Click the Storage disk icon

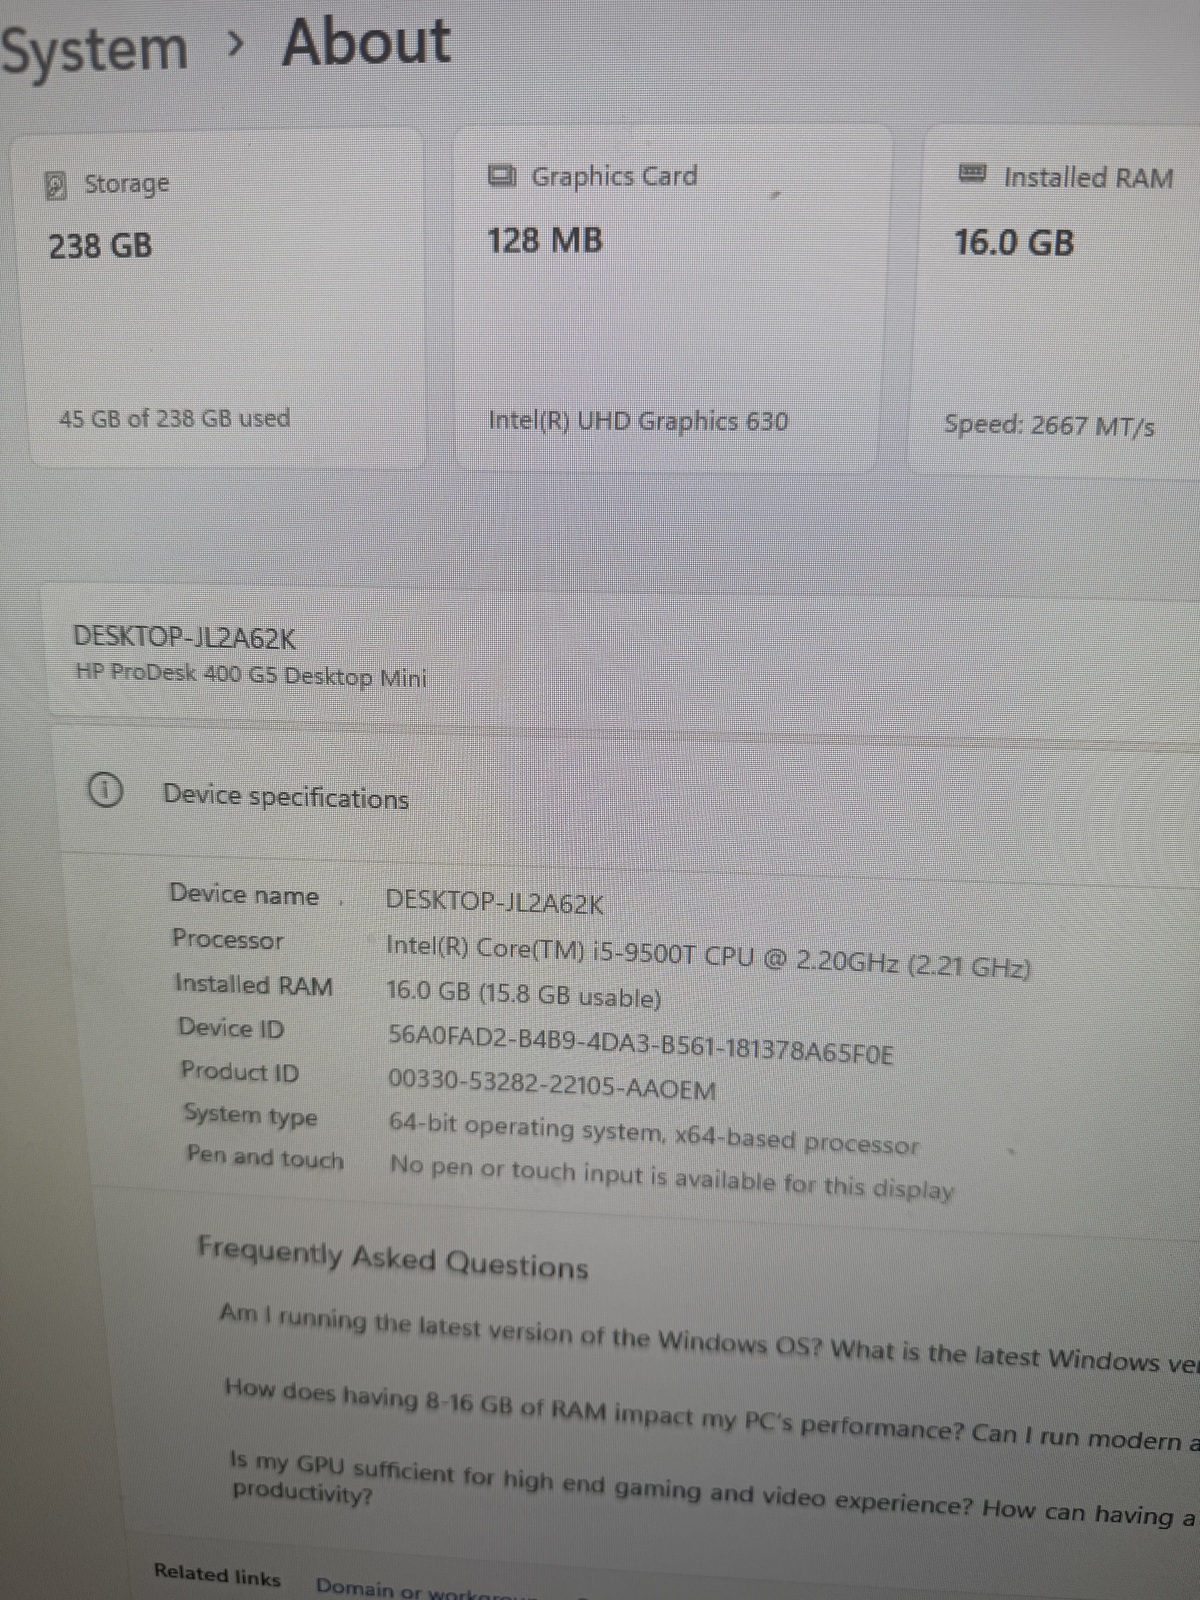click(57, 185)
